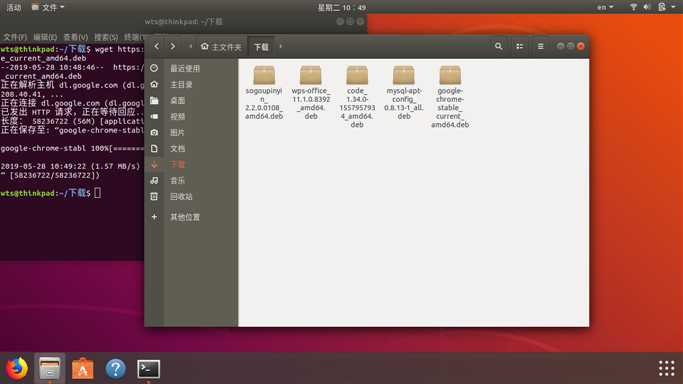The image size is (683, 384).
Task: Open 图片 in the sidebar
Action: pos(178,132)
